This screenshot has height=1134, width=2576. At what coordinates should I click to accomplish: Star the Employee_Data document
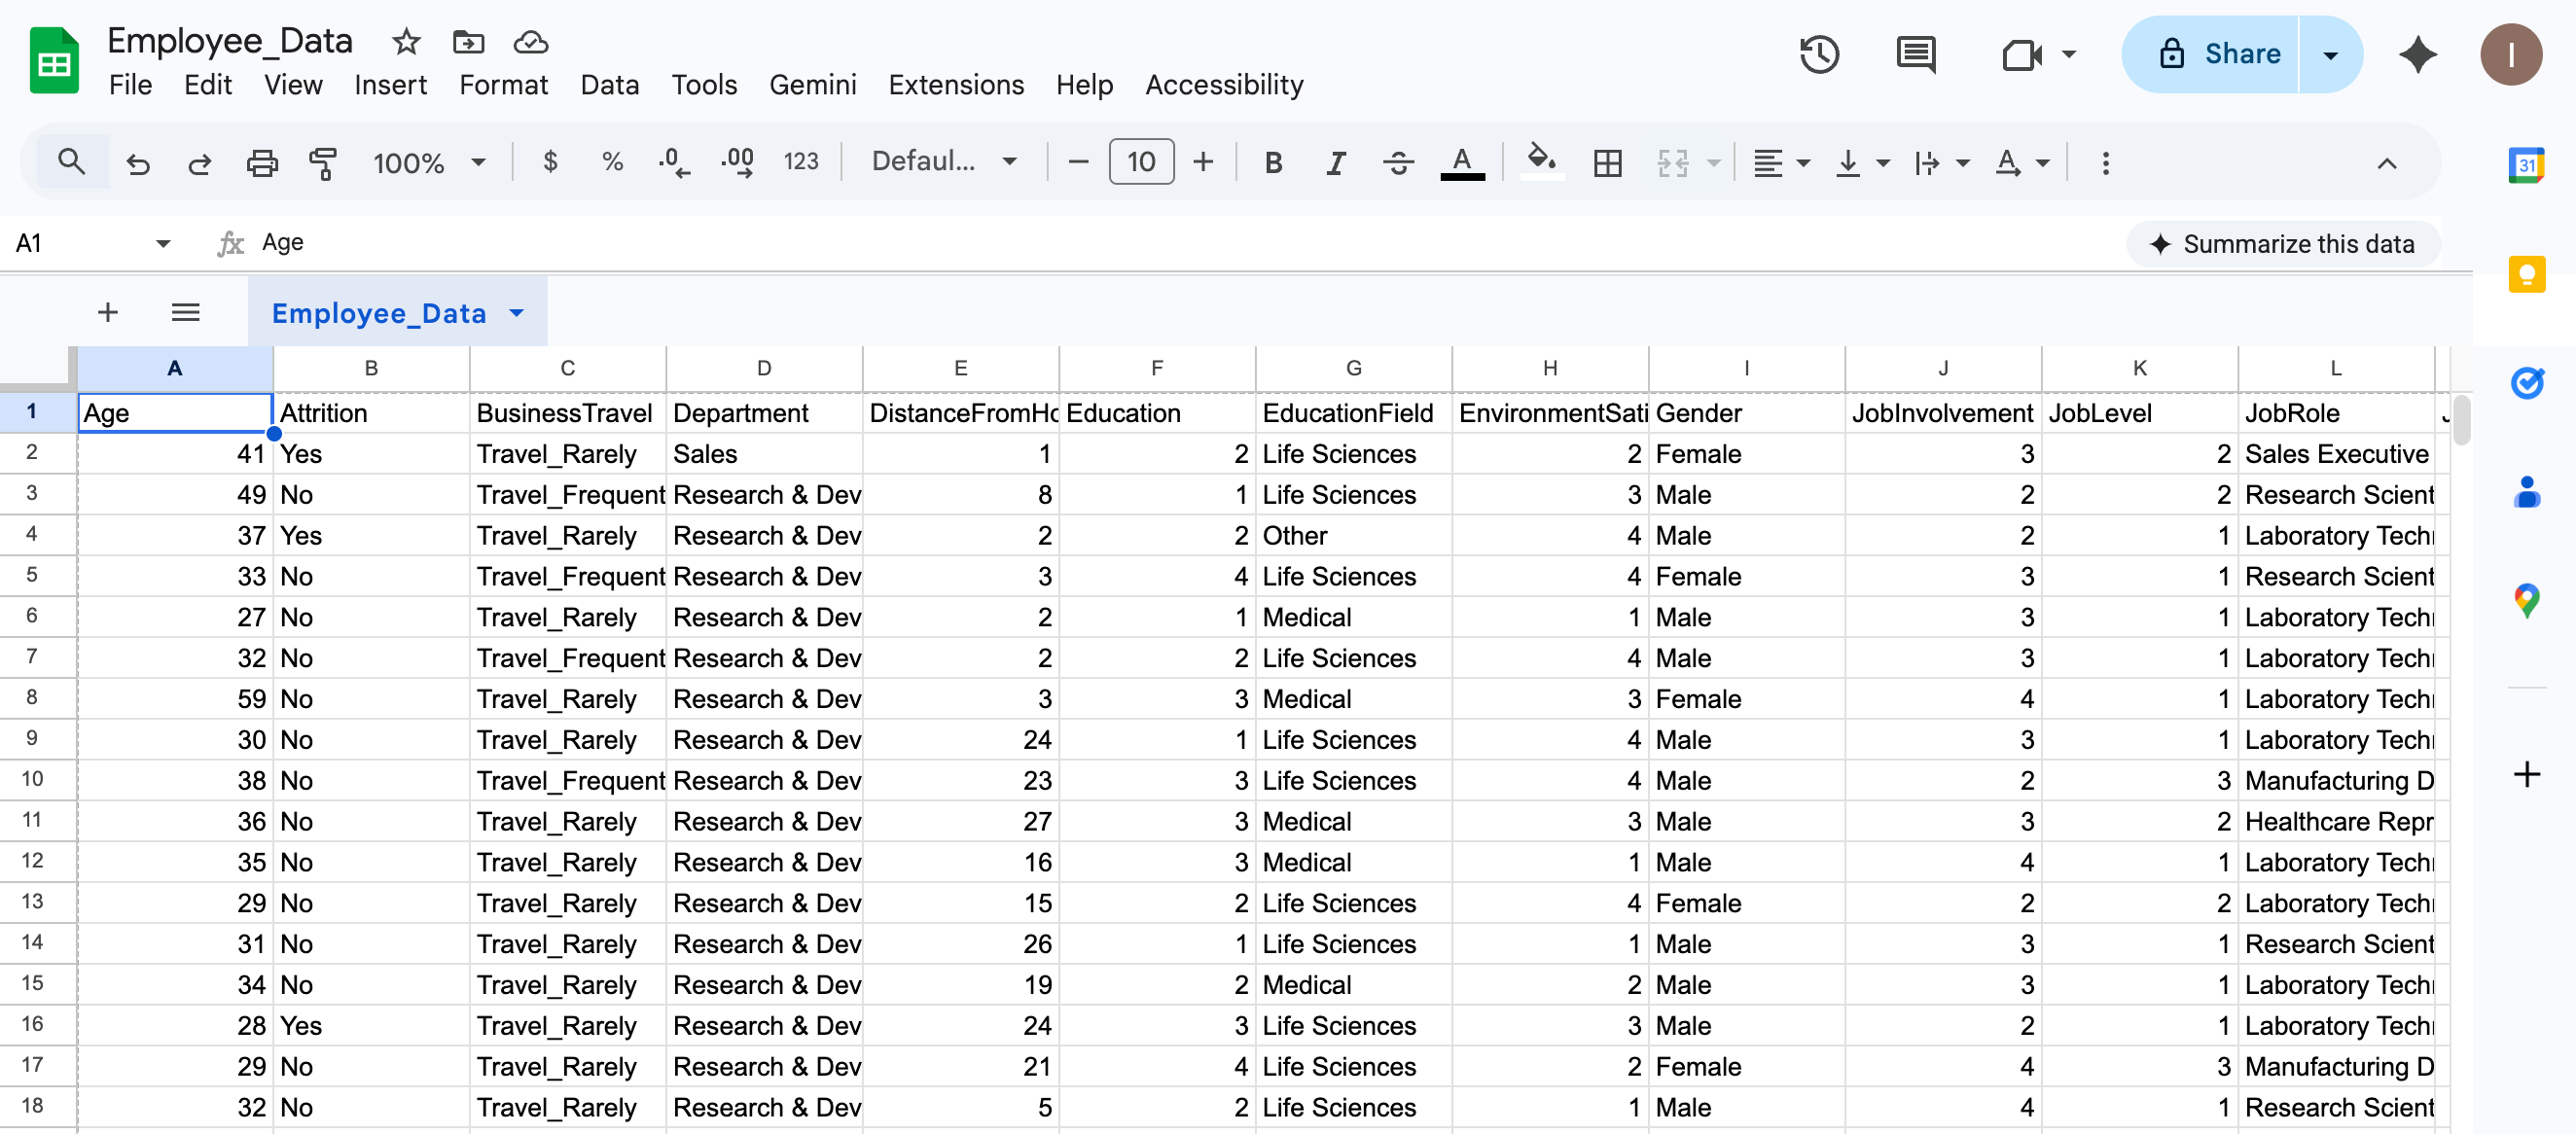pyautogui.click(x=405, y=42)
